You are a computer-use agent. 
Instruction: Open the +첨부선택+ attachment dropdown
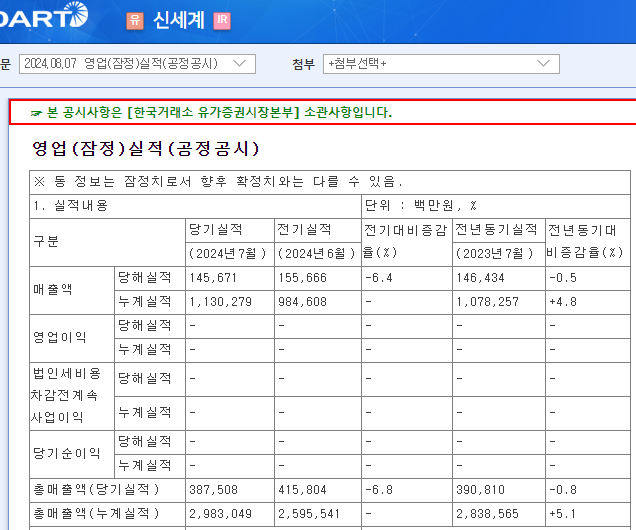click(x=441, y=64)
